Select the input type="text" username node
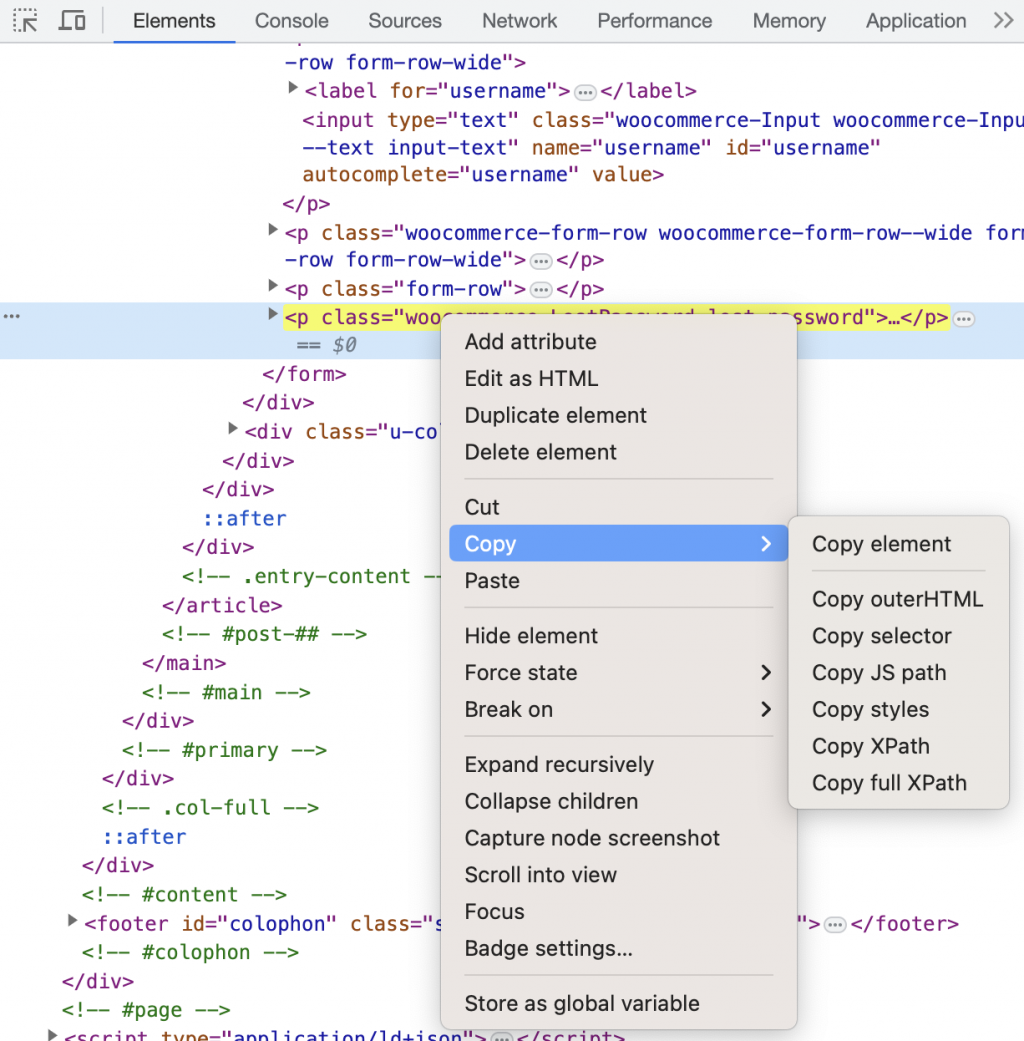 point(663,147)
